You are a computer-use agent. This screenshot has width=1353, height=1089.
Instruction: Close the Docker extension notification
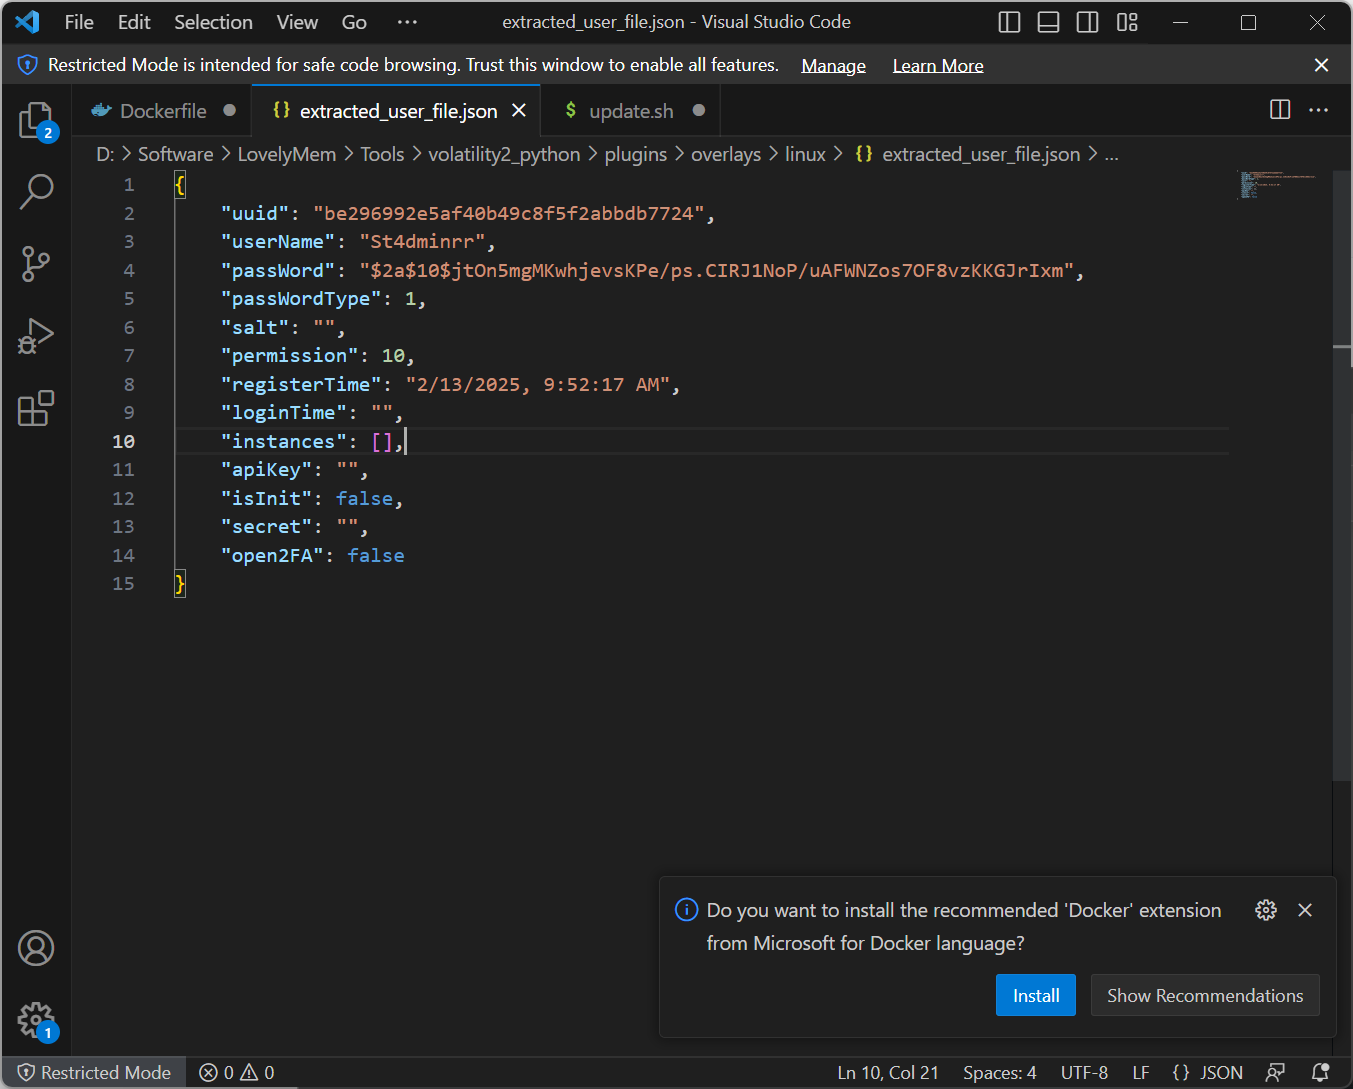[1305, 910]
